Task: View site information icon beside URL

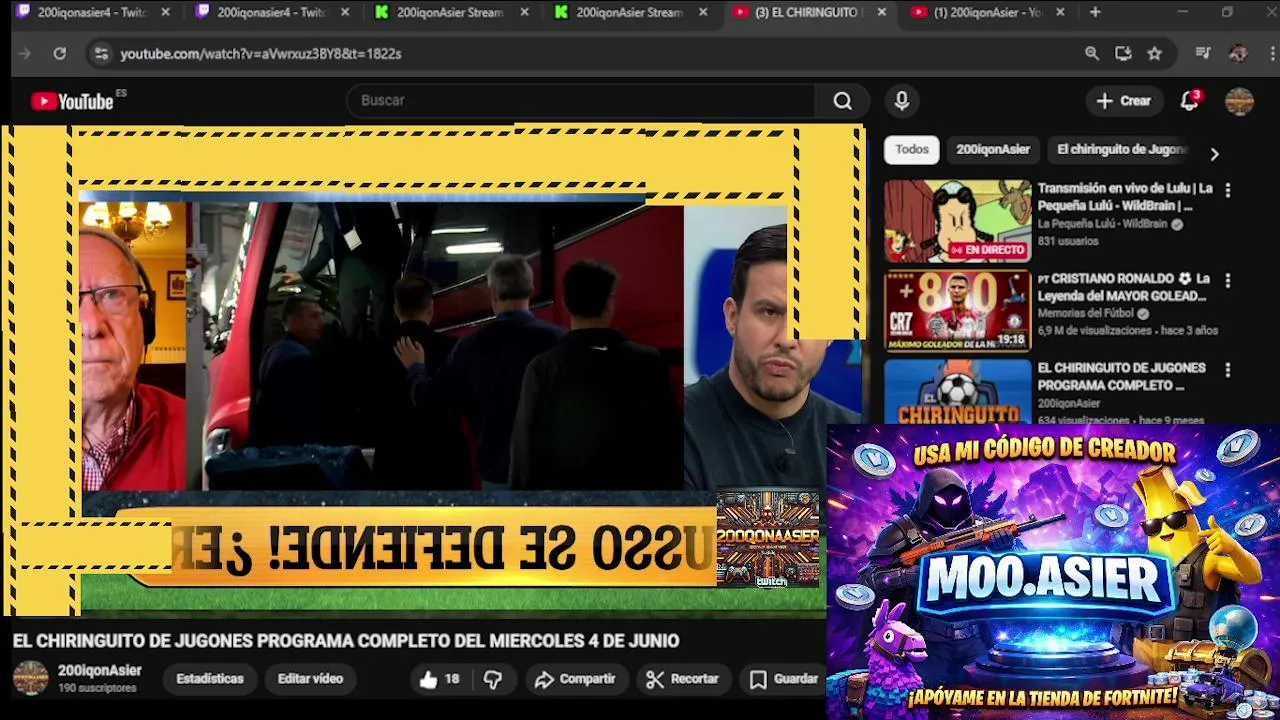Action: [x=100, y=54]
